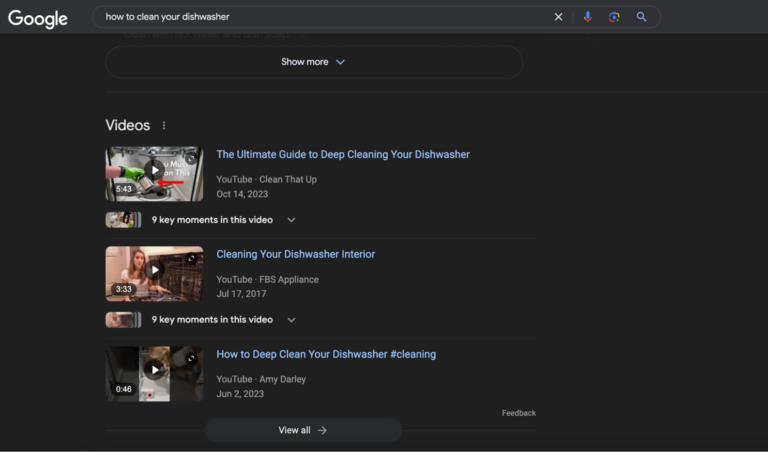
Task: Play the Ultimate Guide video thumbnail
Action: pos(154,174)
